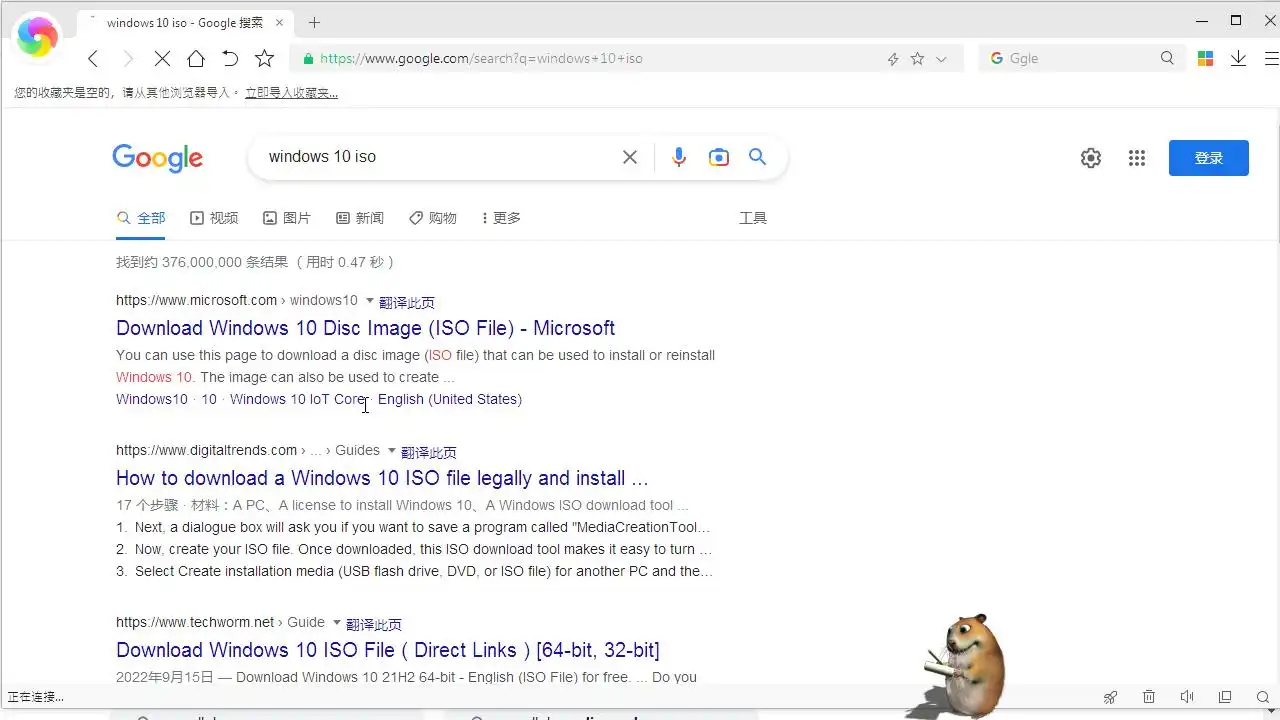Open the 工具 search tools
1280x720 pixels.
tap(753, 218)
